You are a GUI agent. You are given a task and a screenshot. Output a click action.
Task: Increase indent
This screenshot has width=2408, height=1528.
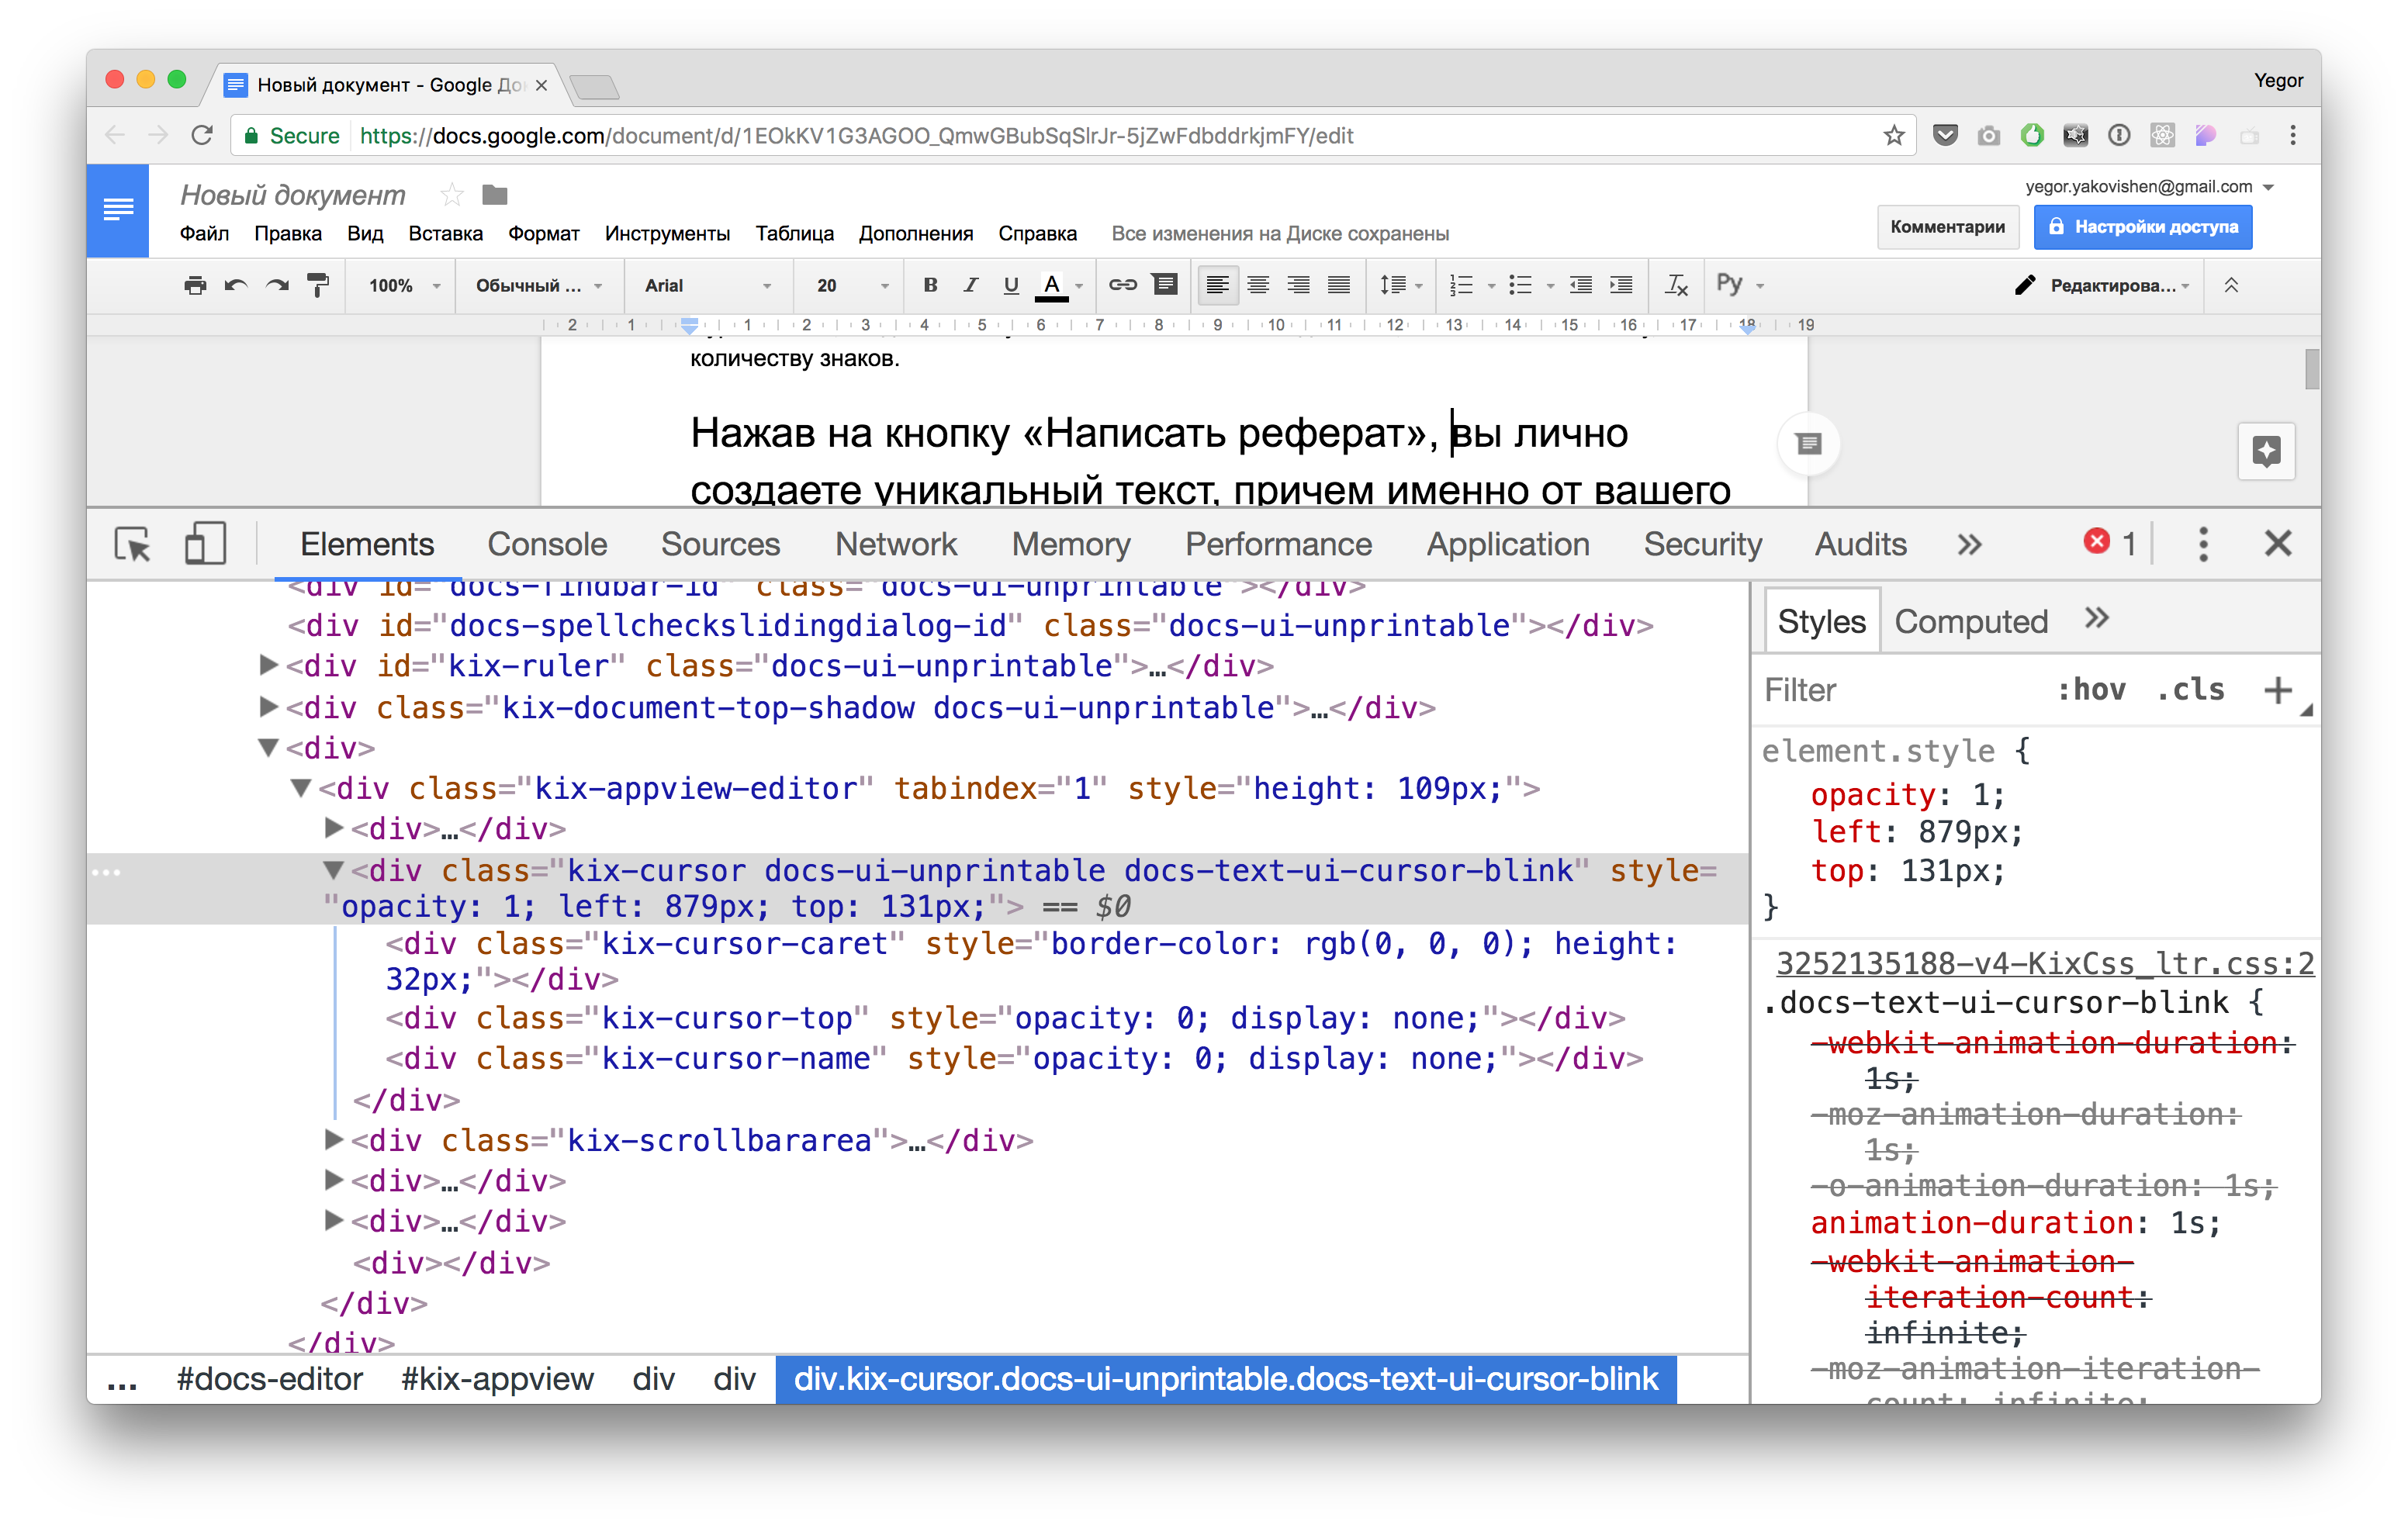[x=1621, y=285]
